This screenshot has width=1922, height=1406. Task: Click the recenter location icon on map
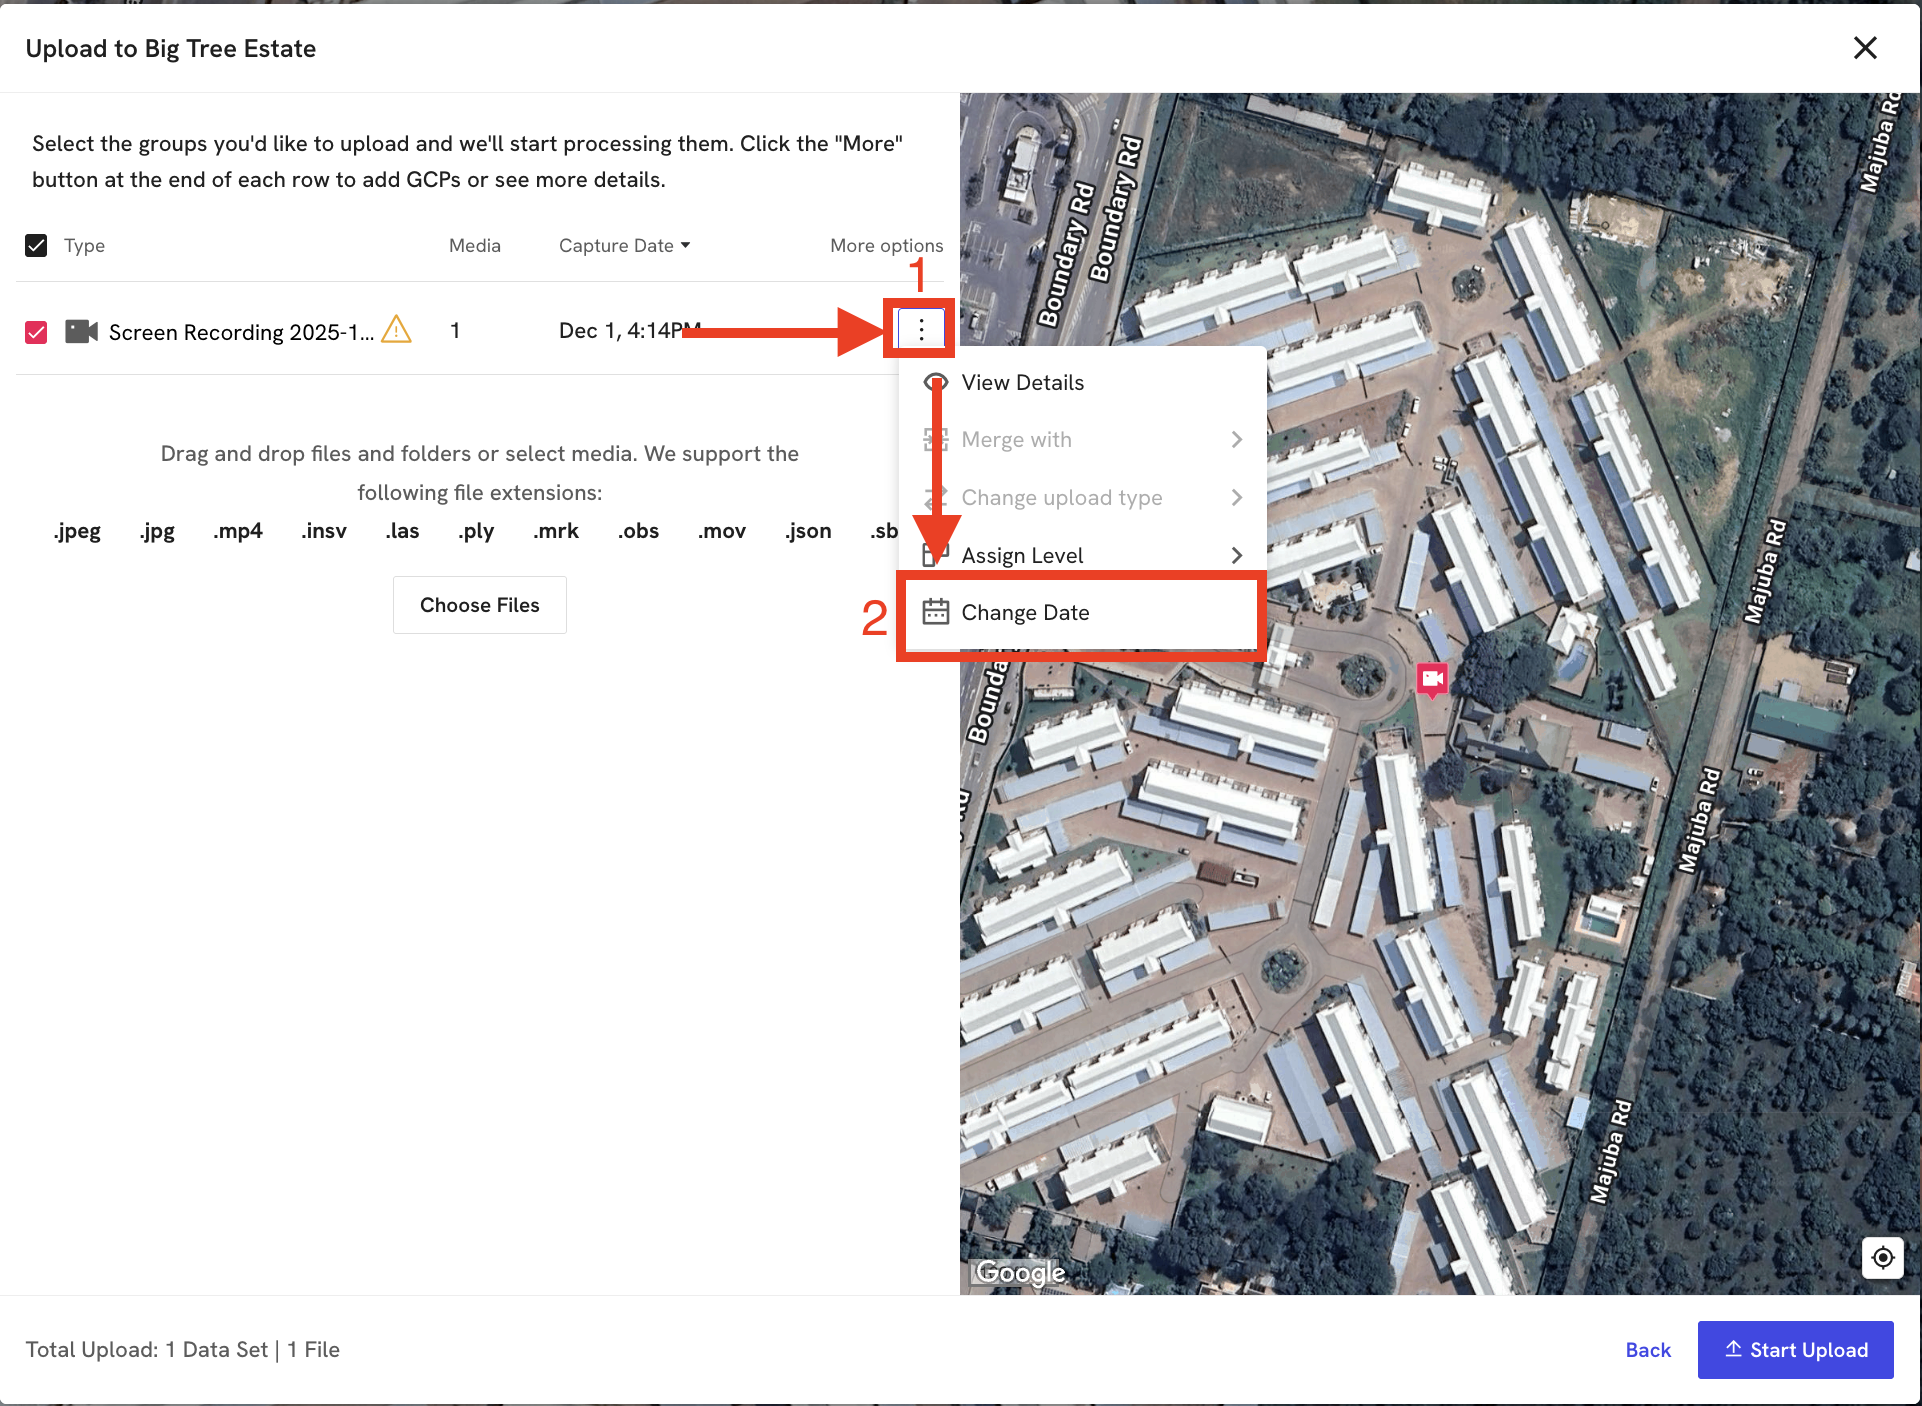tap(1882, 1257)
